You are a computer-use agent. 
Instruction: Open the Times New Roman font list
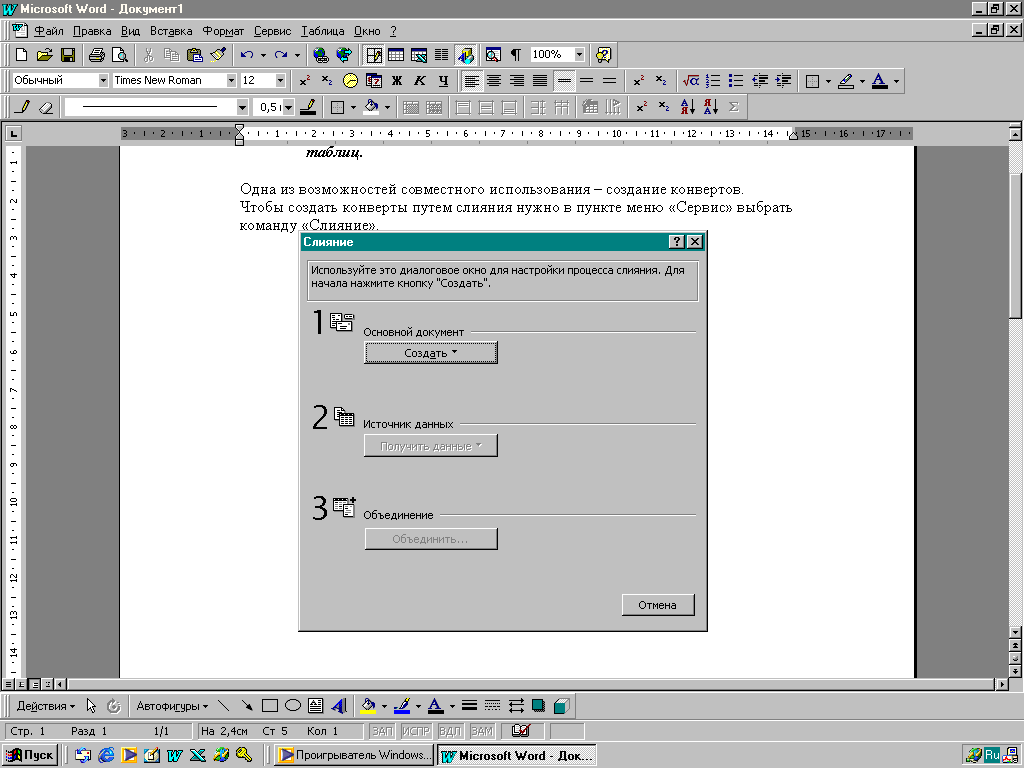[231, 80]
